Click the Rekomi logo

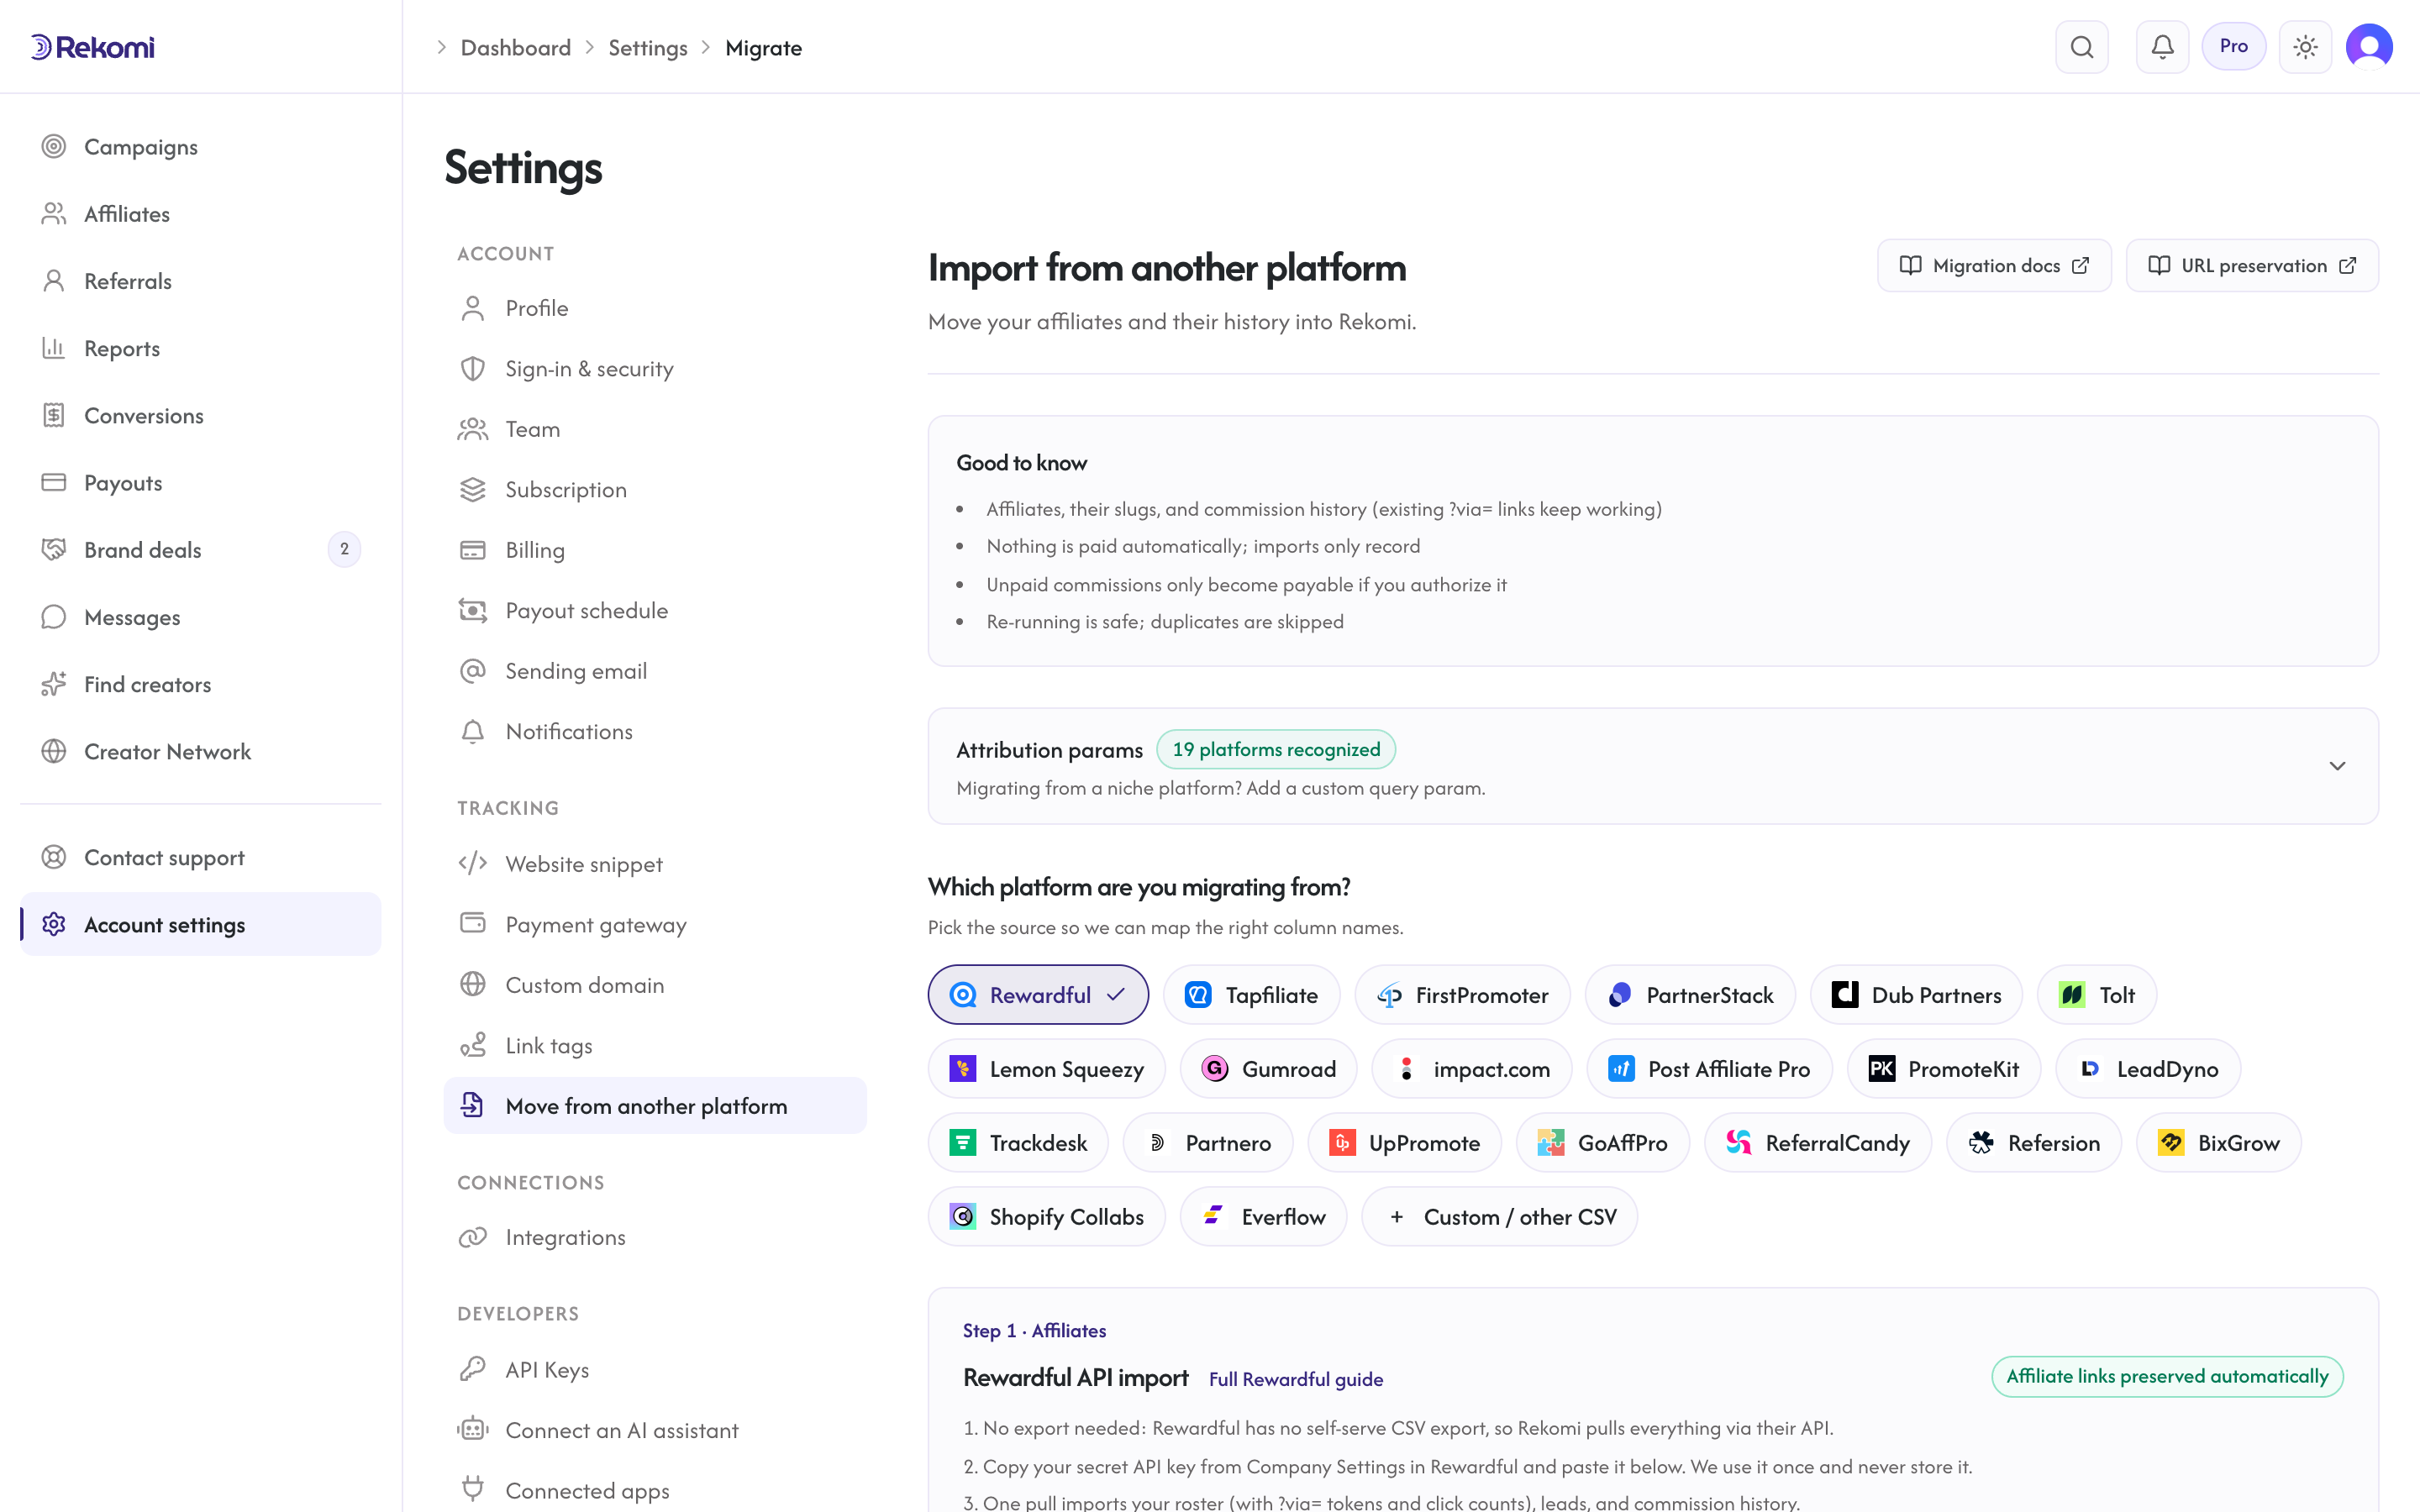click(x=92, y=47)
